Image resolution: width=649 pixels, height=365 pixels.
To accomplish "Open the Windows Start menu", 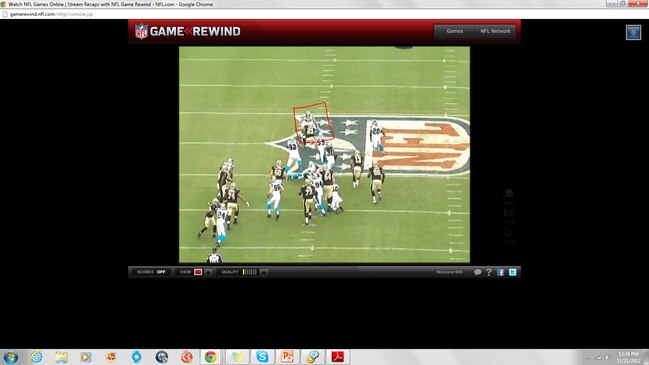I will tap(10, 357).
